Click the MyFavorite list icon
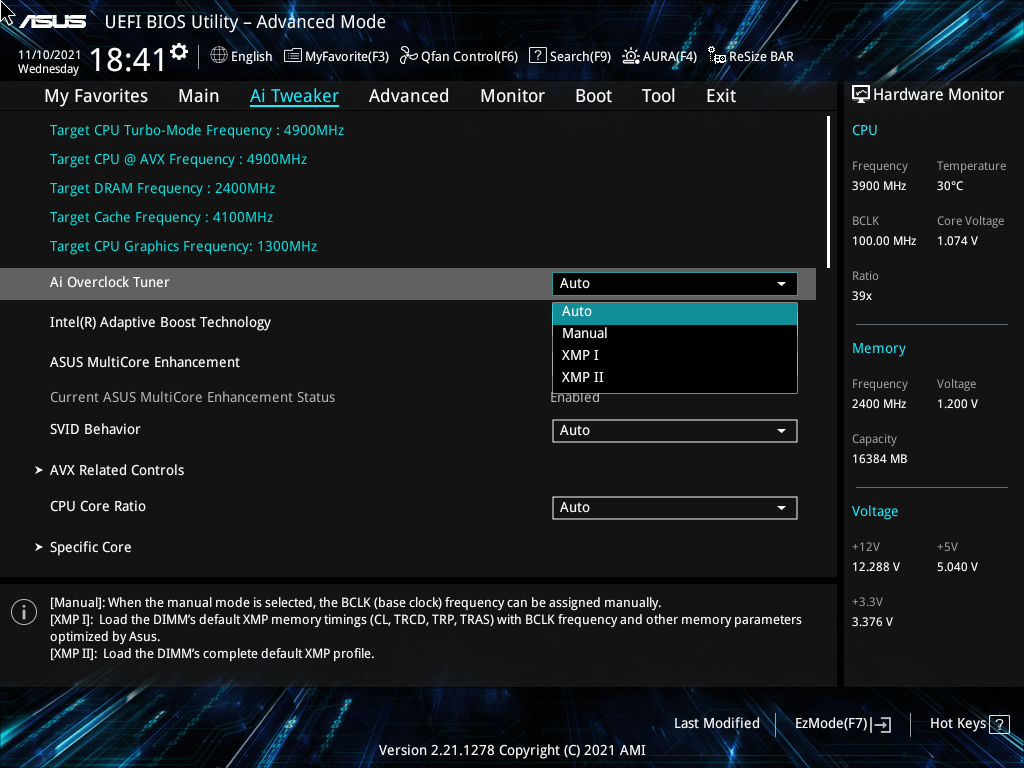1024x768 pixels. pyautogui.click(x=293, y=56)
